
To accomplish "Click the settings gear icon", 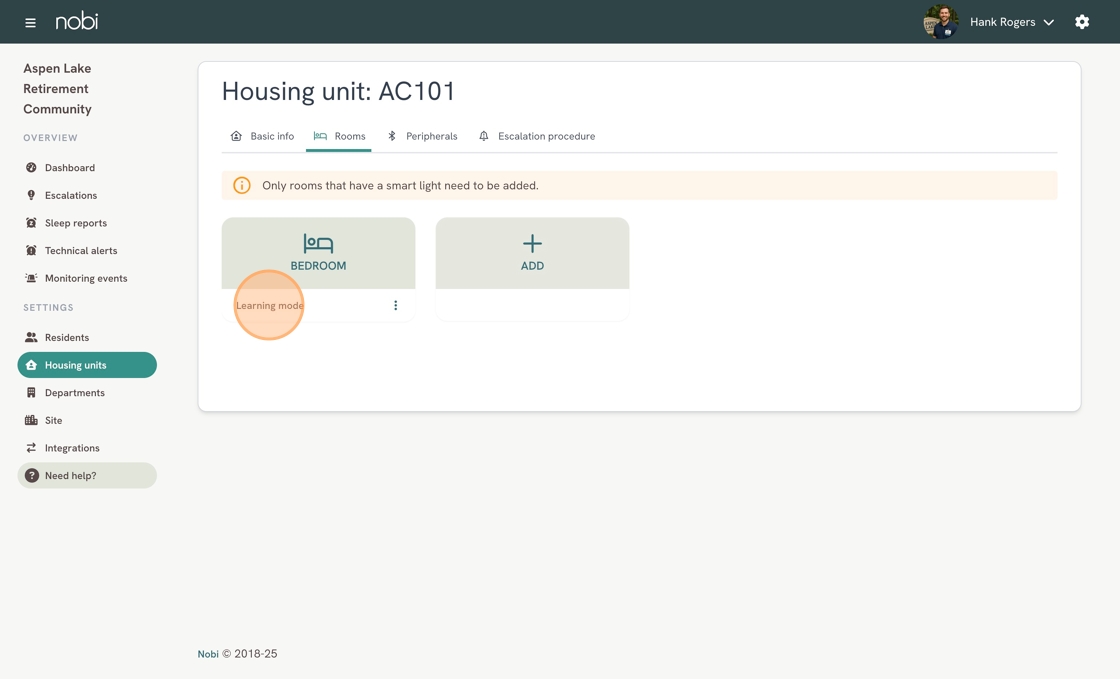I will (x=1082, y=22).
